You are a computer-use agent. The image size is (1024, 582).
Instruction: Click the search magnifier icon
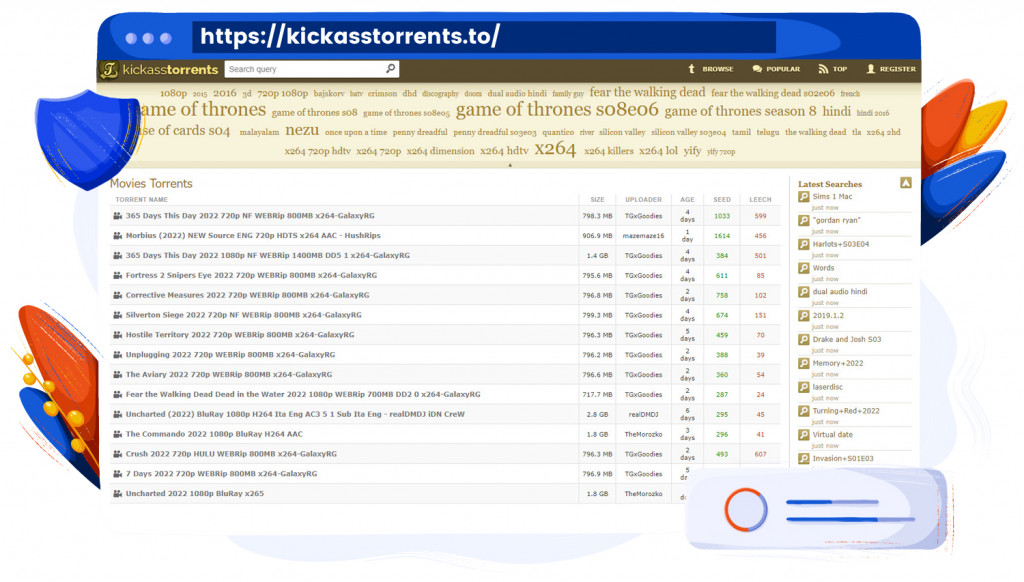390,68
